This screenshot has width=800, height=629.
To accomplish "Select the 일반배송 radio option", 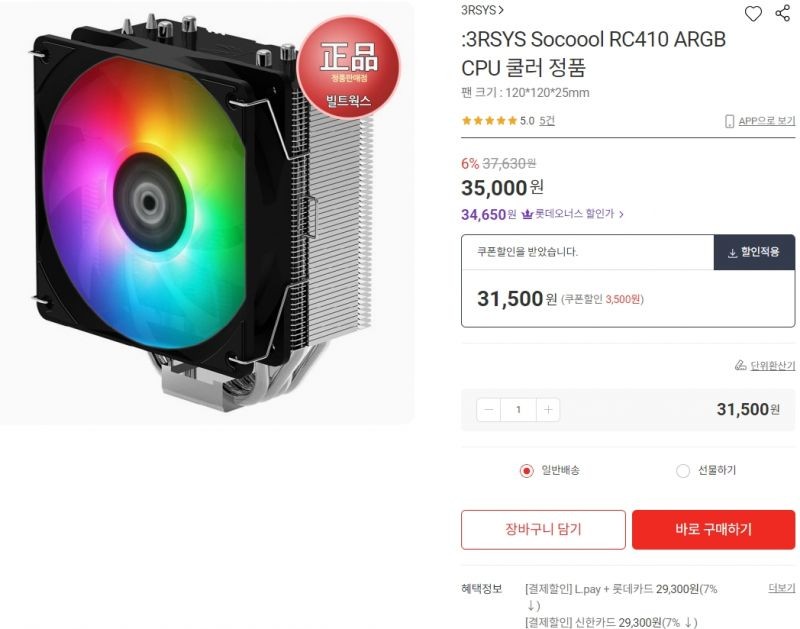I will click(527, 470).
